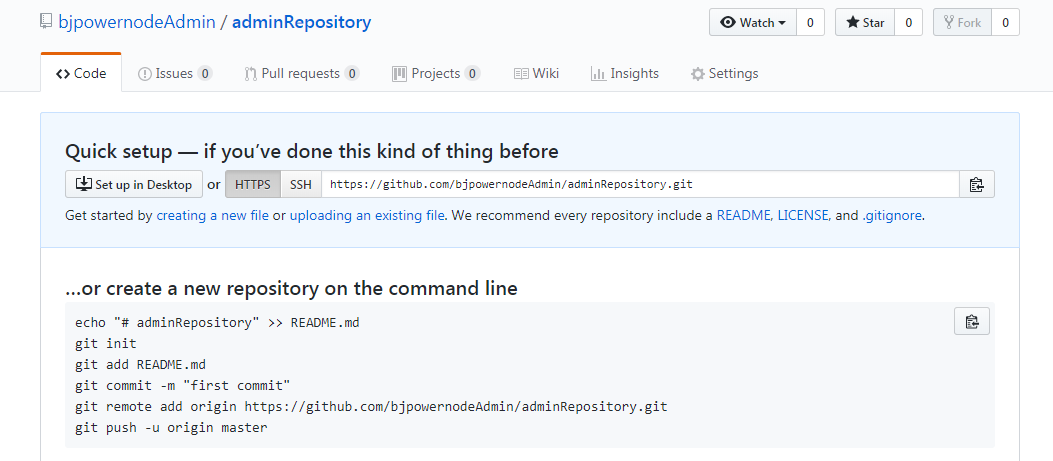
Task: Switch clone URL to SSH
Action: pyautogui.click(x=301, y=184)
